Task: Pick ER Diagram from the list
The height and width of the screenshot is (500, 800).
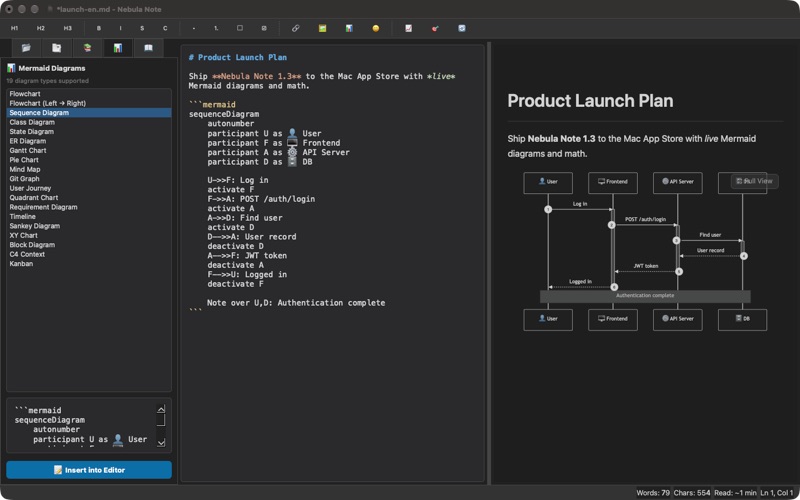Action: (89, 141)
